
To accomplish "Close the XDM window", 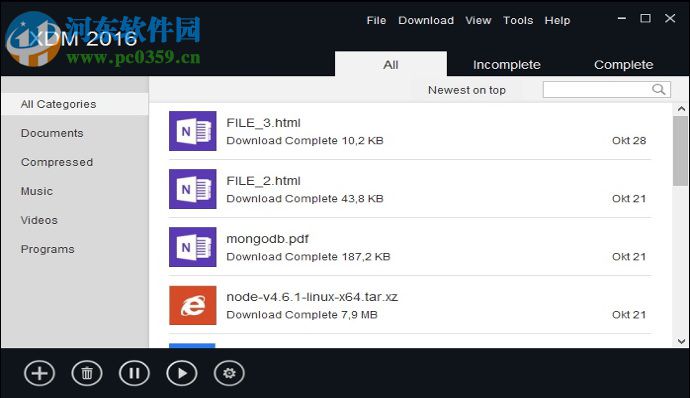I will (x=670, y=18).
